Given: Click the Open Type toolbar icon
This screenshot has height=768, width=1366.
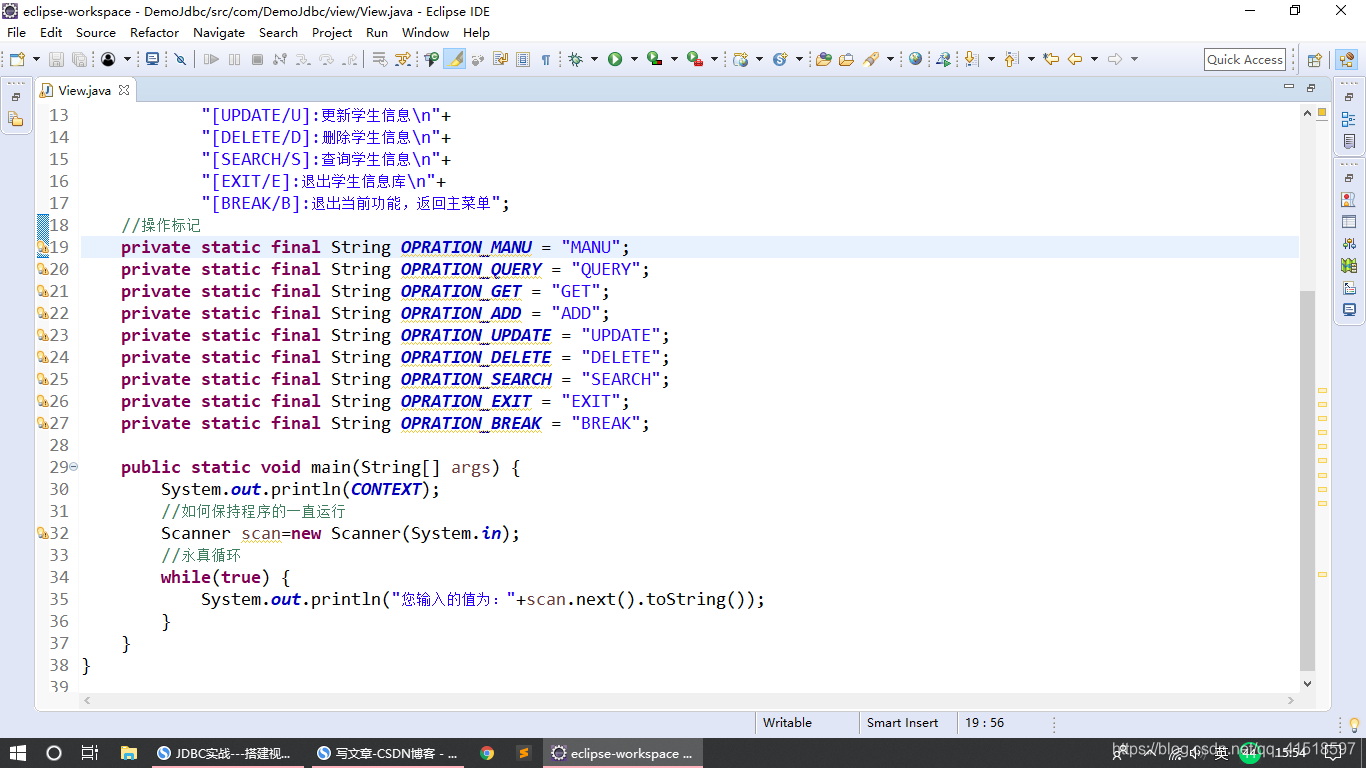Looking at the screenshot, I should click(823, 60).
